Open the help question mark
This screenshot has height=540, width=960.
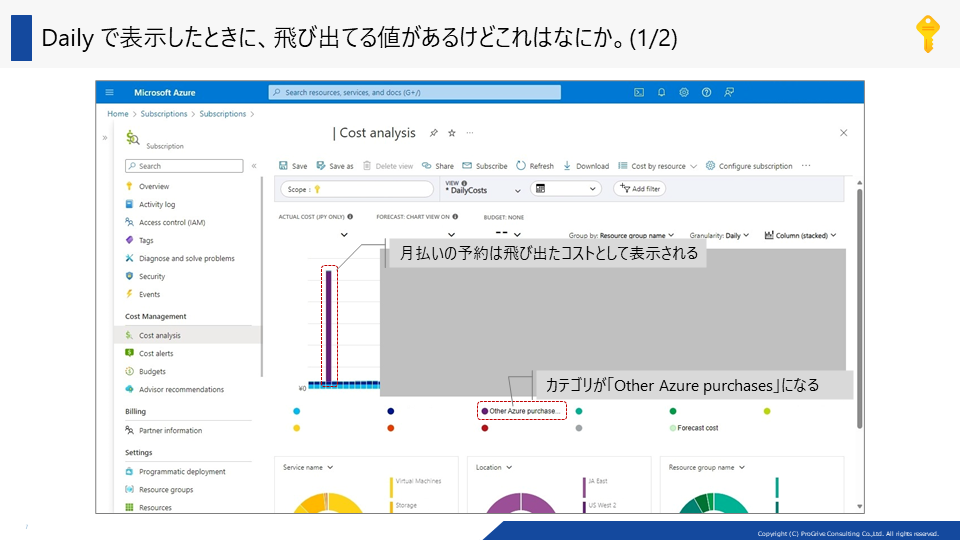coord(706,92)
